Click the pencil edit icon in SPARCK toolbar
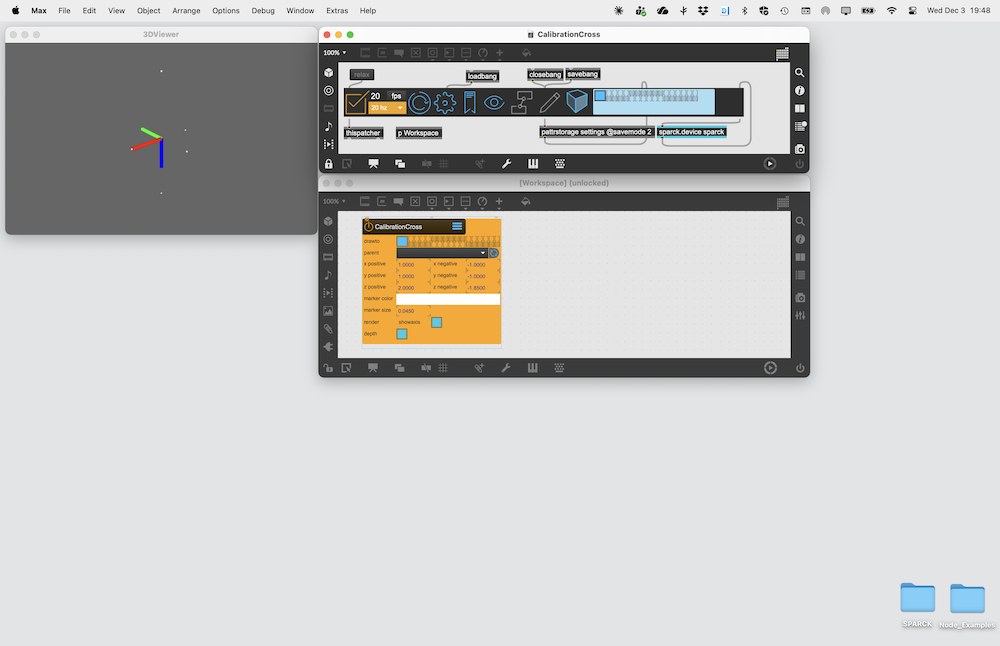The image size is (1000, 646). click(x=549, y=102)
